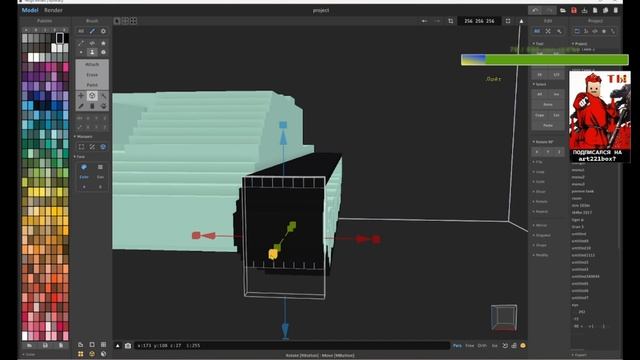Viewport: 640px width, 360px height.
Task: Delete the model with the top-right trash icon
Action: (x=616, y=10)
